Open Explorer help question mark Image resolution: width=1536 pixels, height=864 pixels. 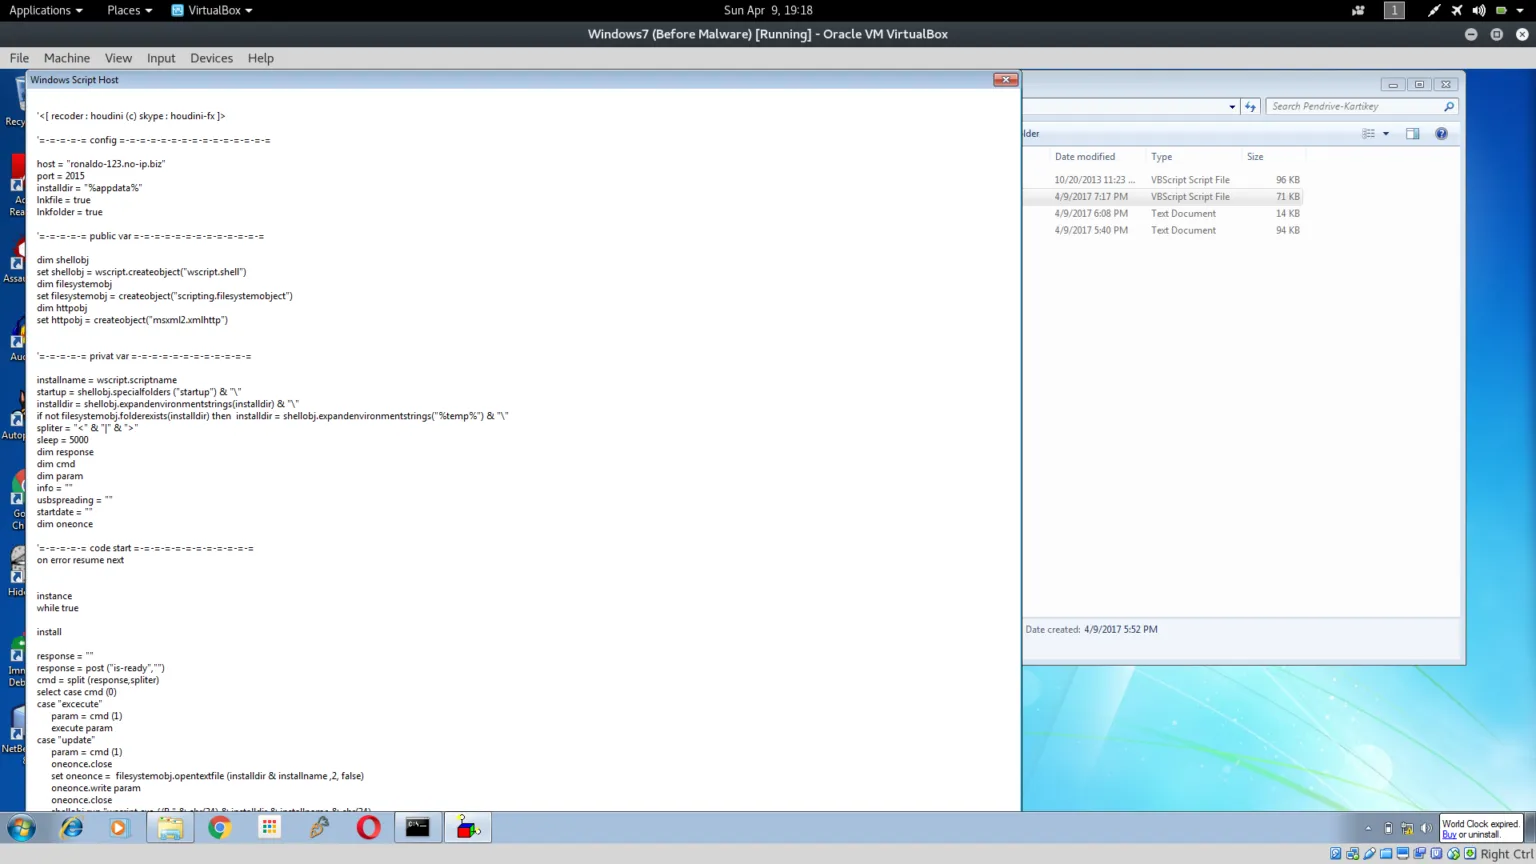tap(1441, 134)
